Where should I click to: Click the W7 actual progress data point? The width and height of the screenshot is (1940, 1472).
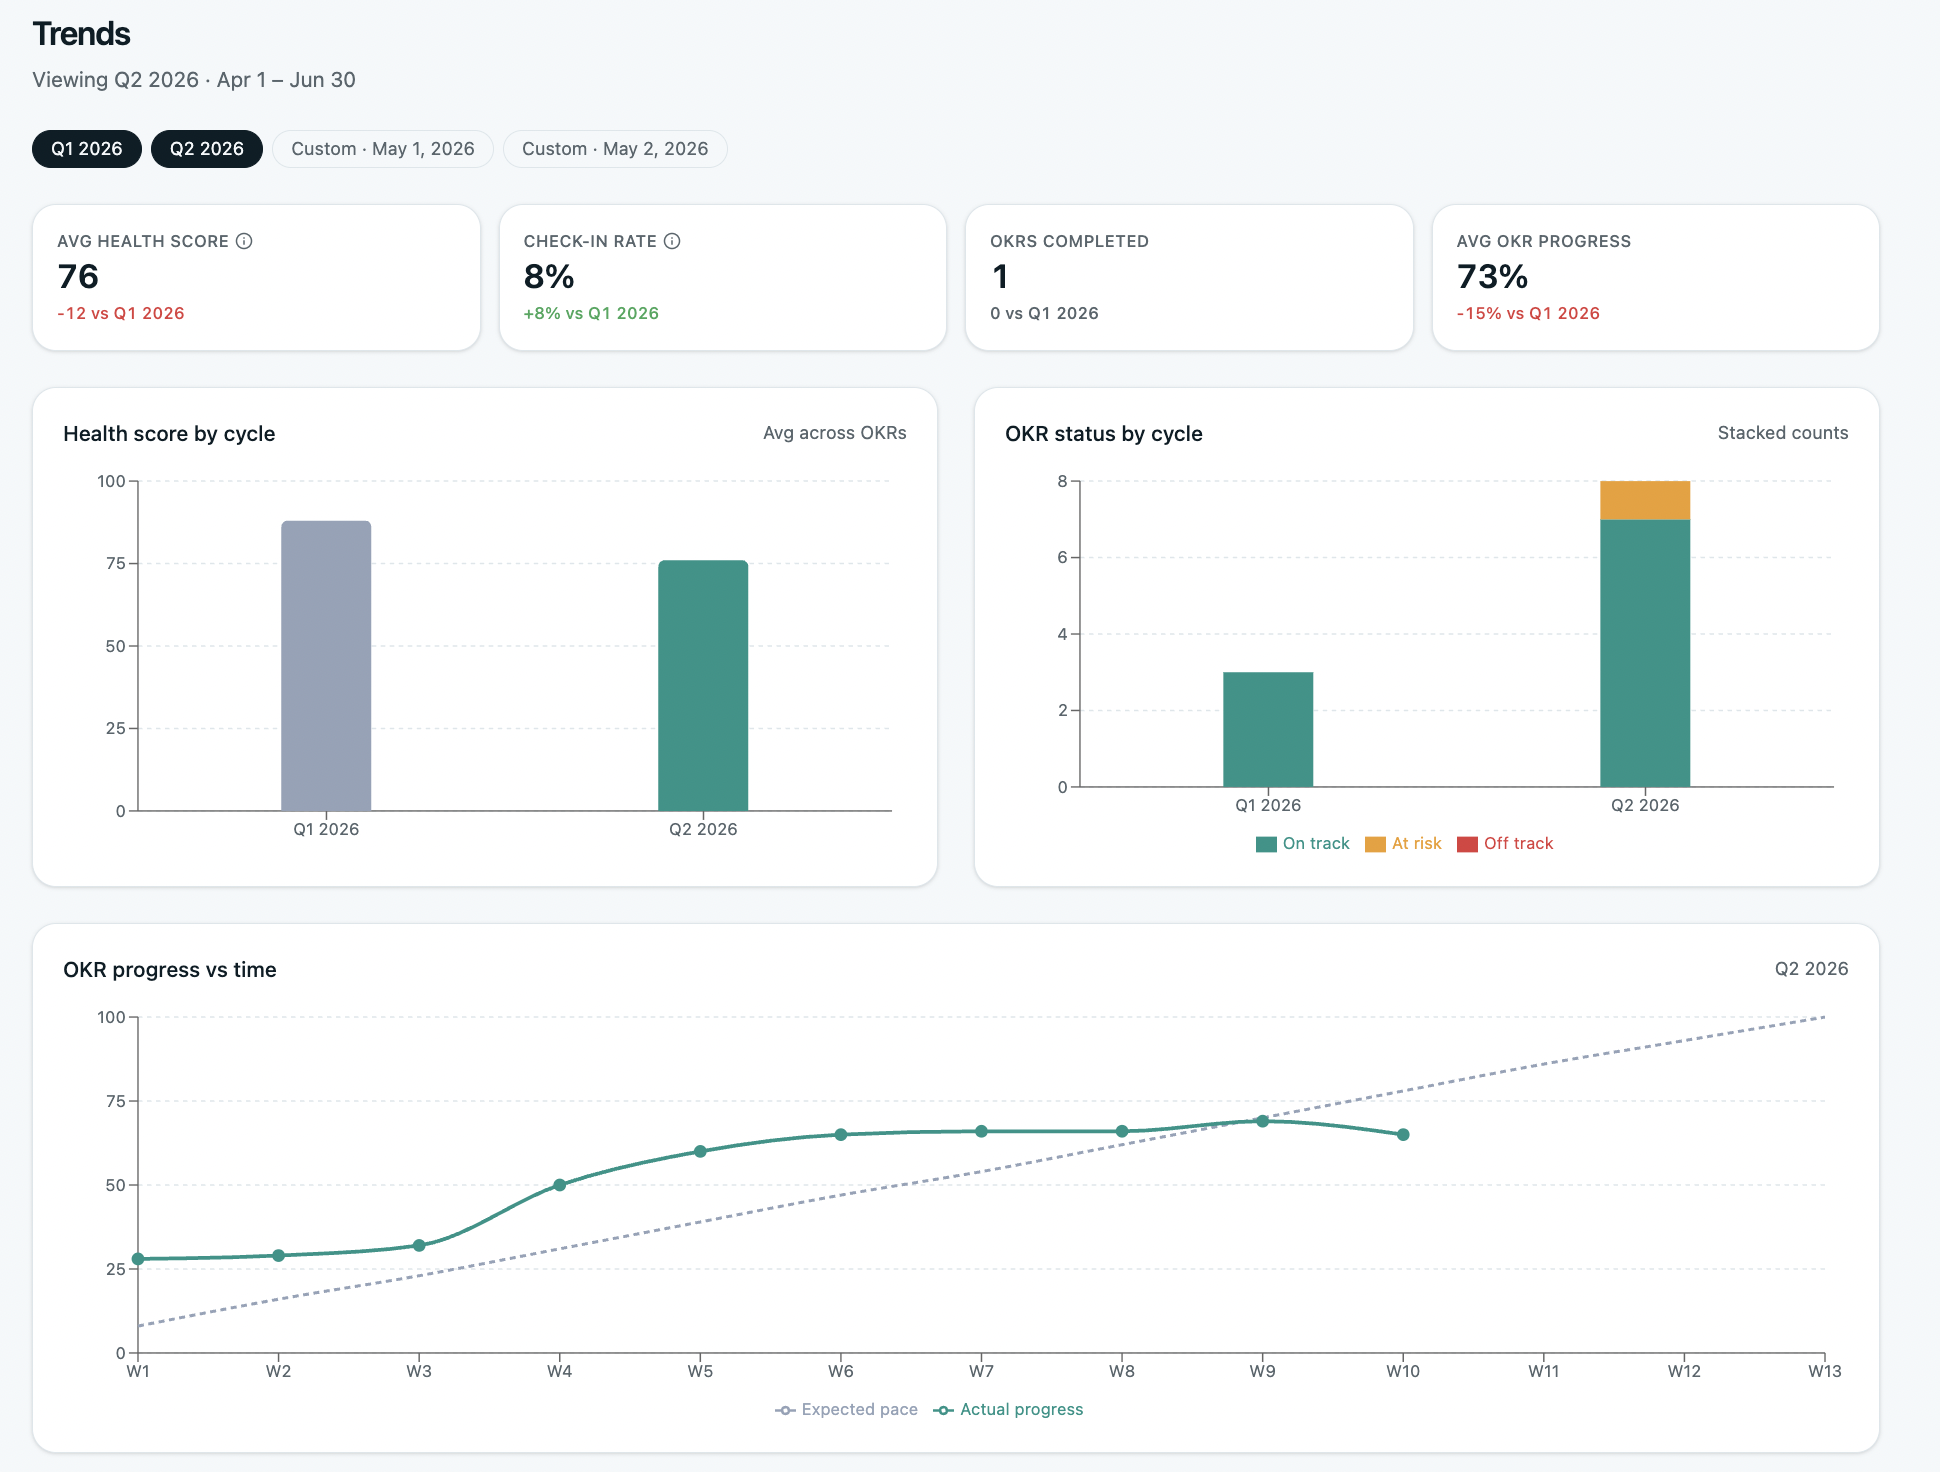(981, 1131)
